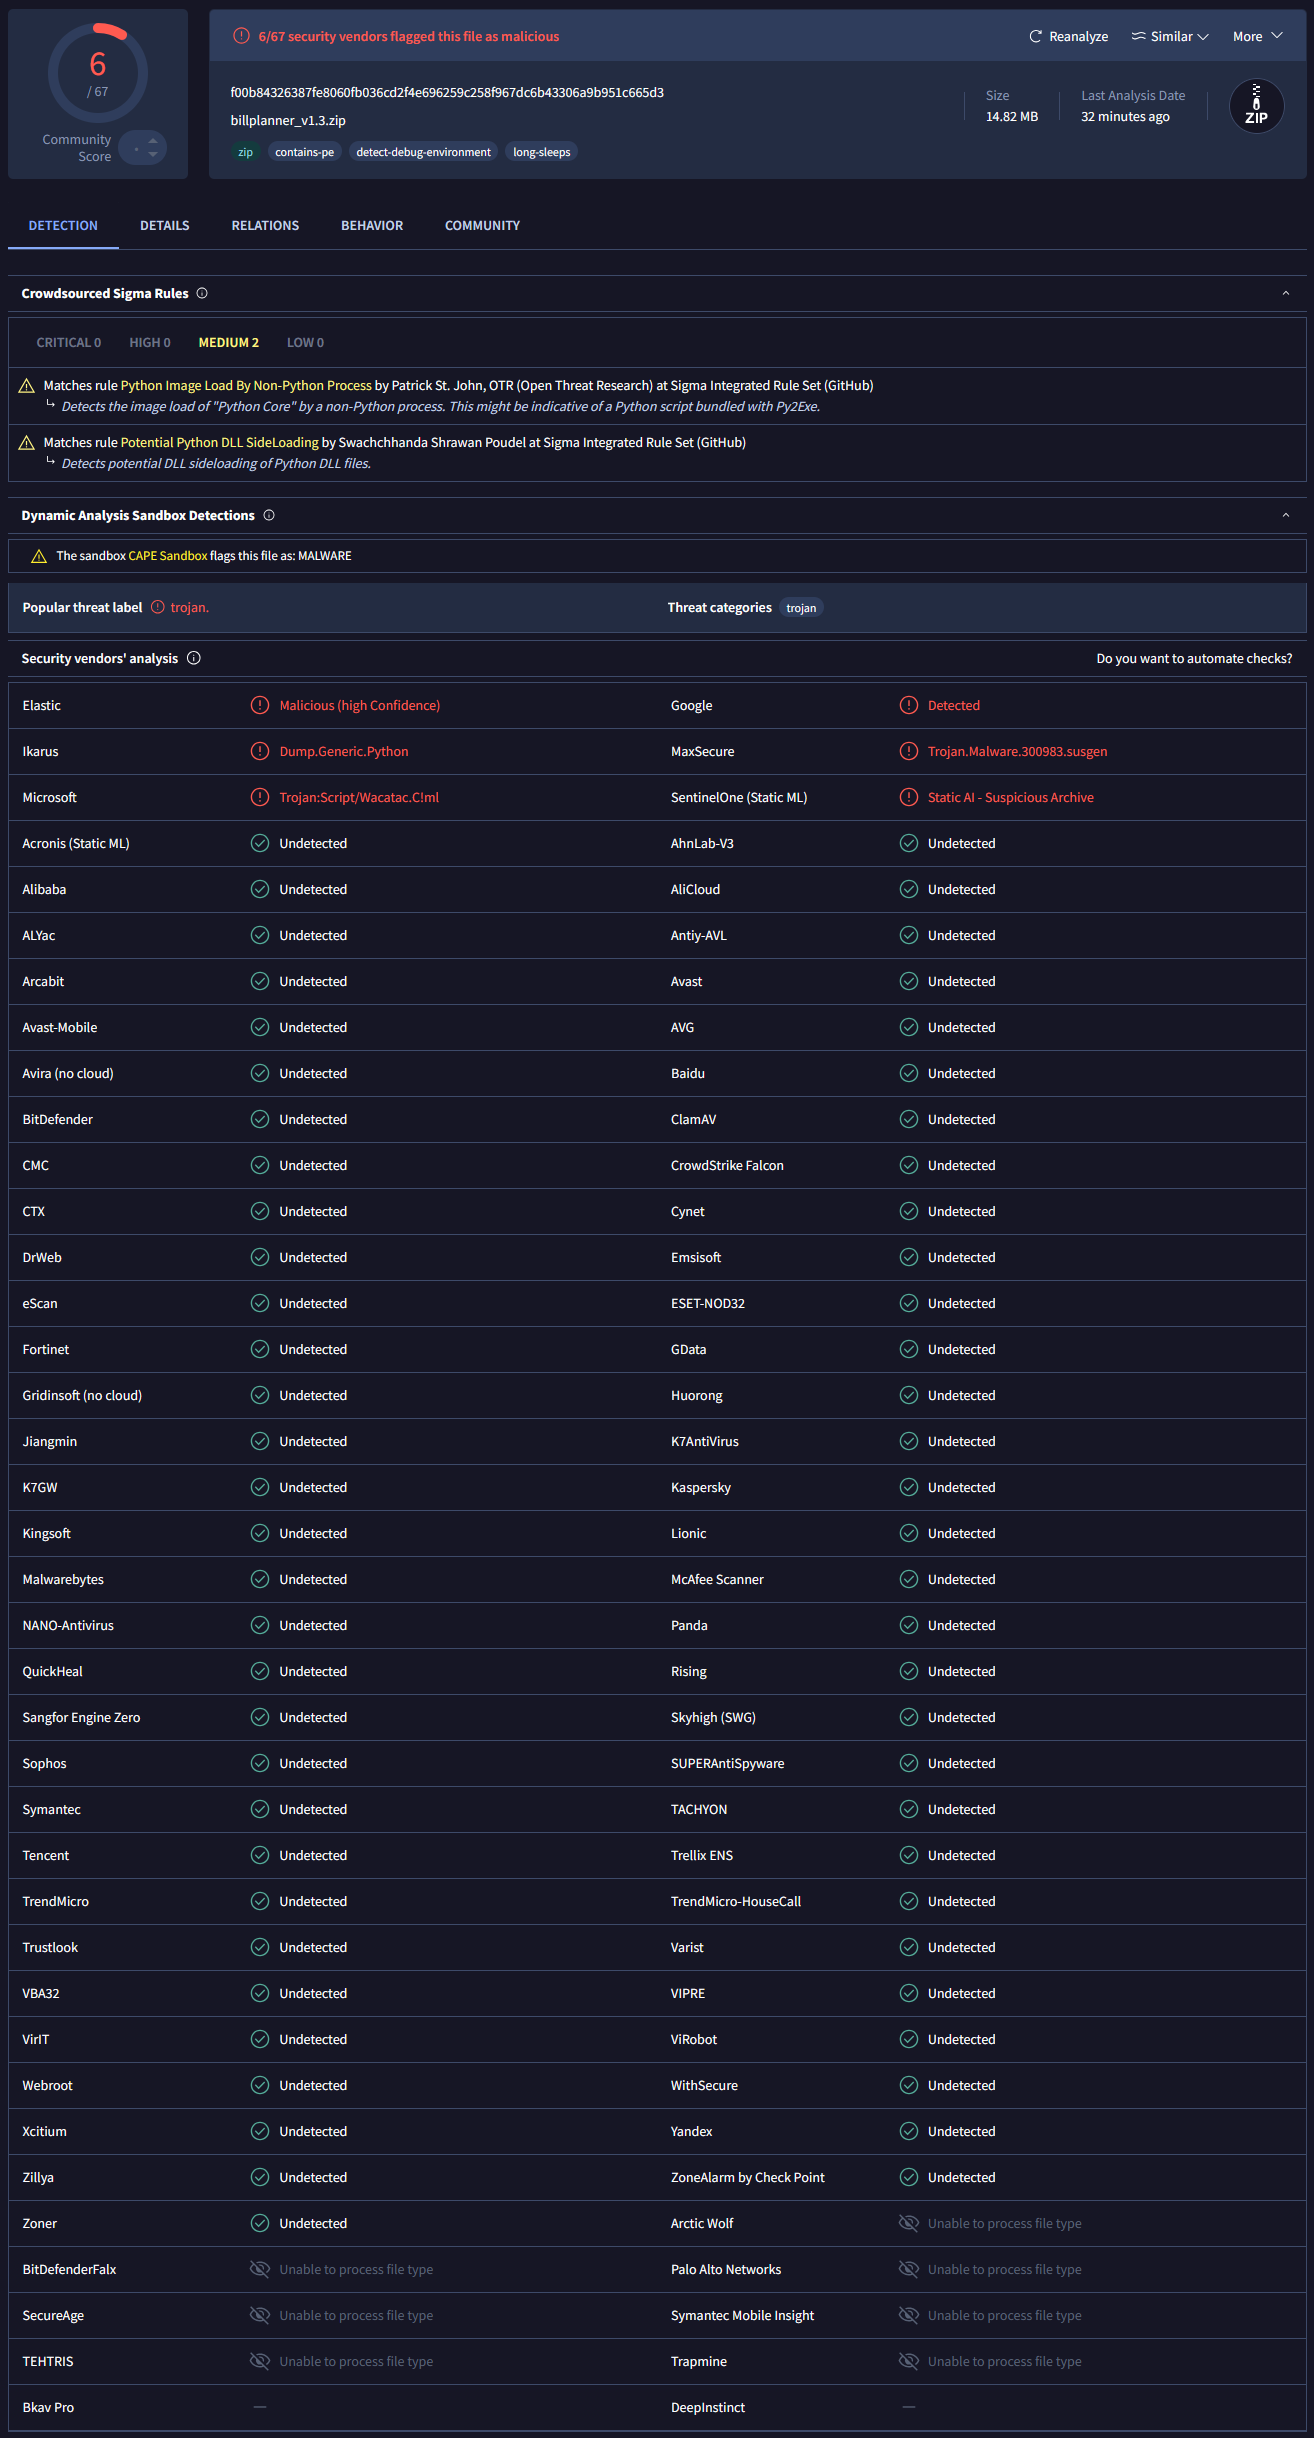Collapse the Dynamic Analysis Sandbox Detections section

1286,515
